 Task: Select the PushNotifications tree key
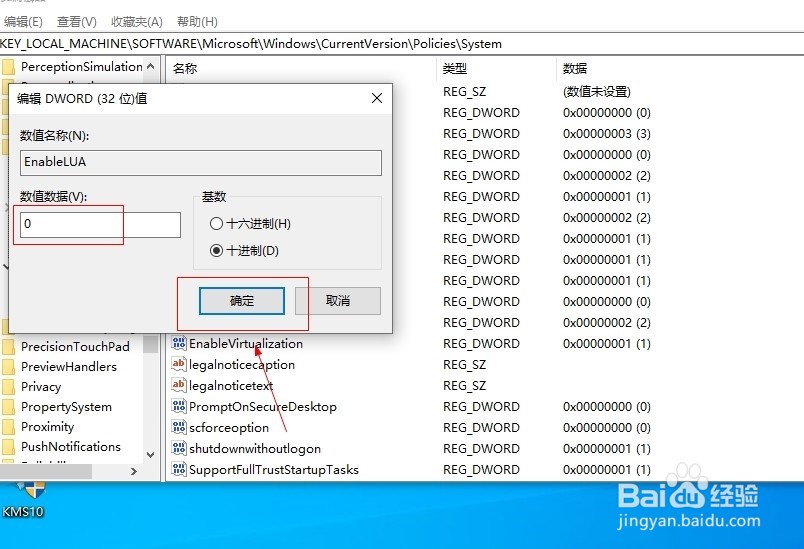[x=71, y=447]
